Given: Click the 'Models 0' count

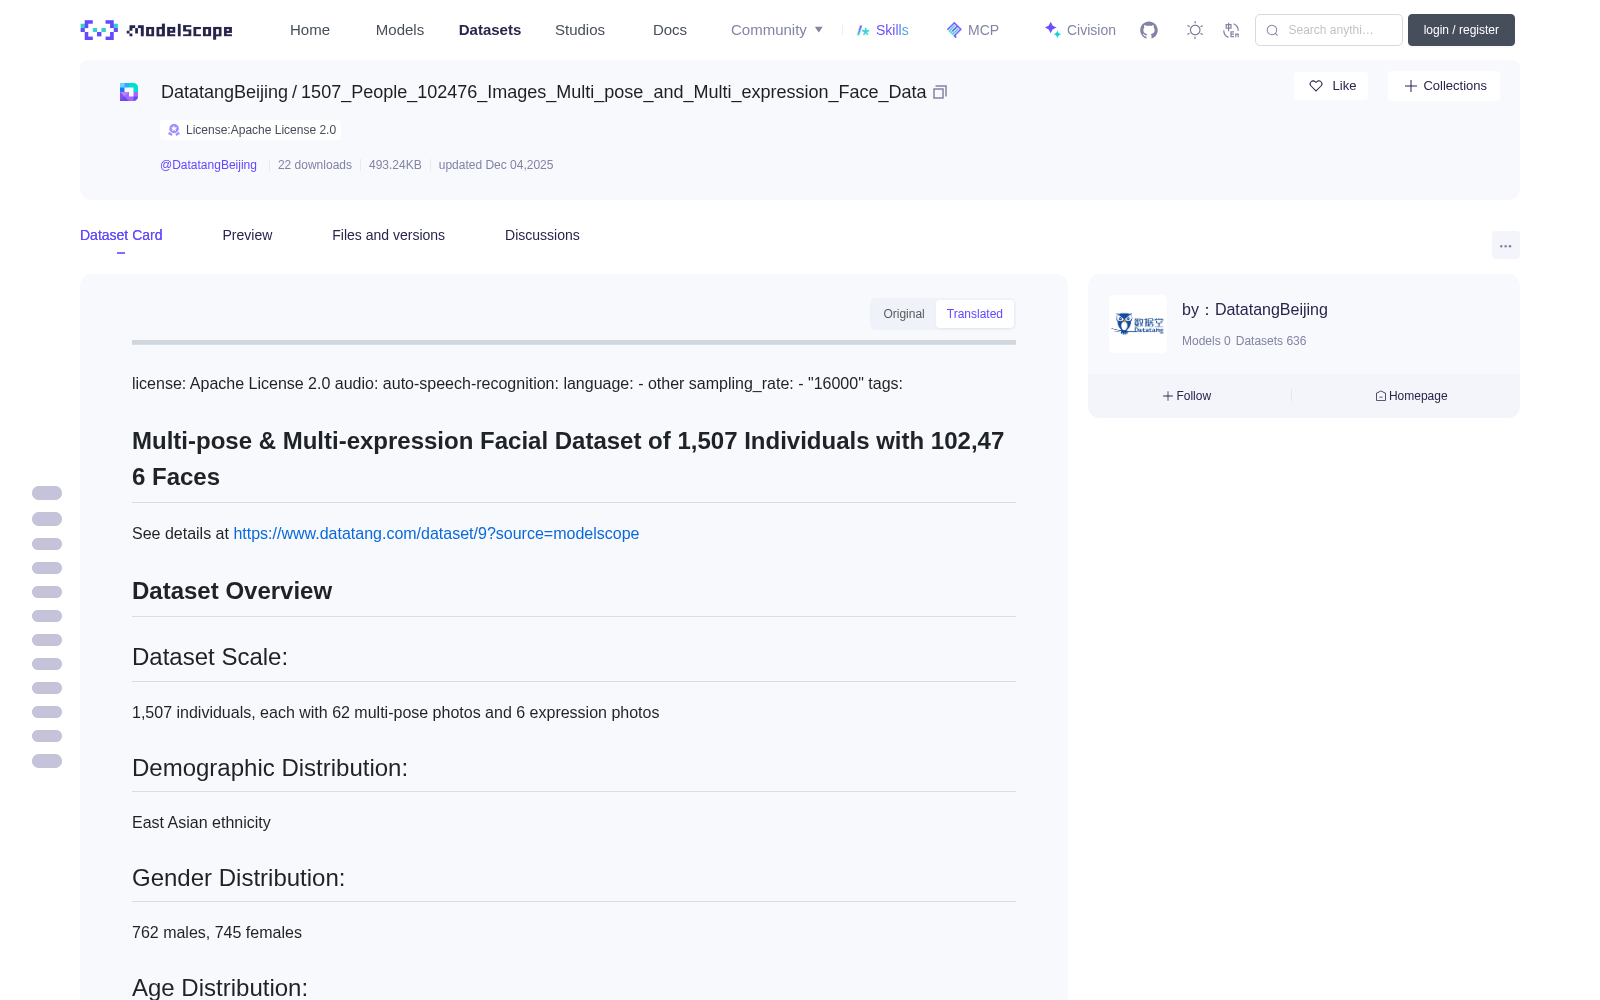Looking at the screenshot, I should [1206, 341].
